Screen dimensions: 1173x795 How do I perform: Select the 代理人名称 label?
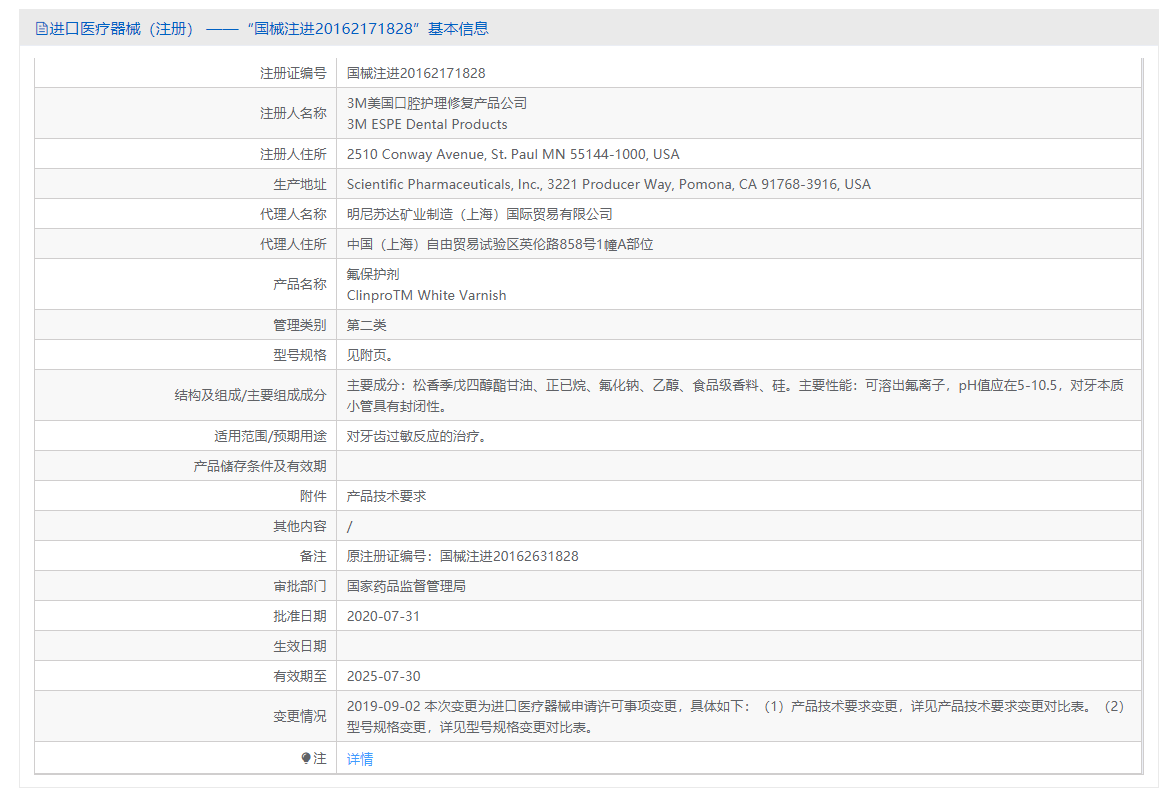point(293,215)
